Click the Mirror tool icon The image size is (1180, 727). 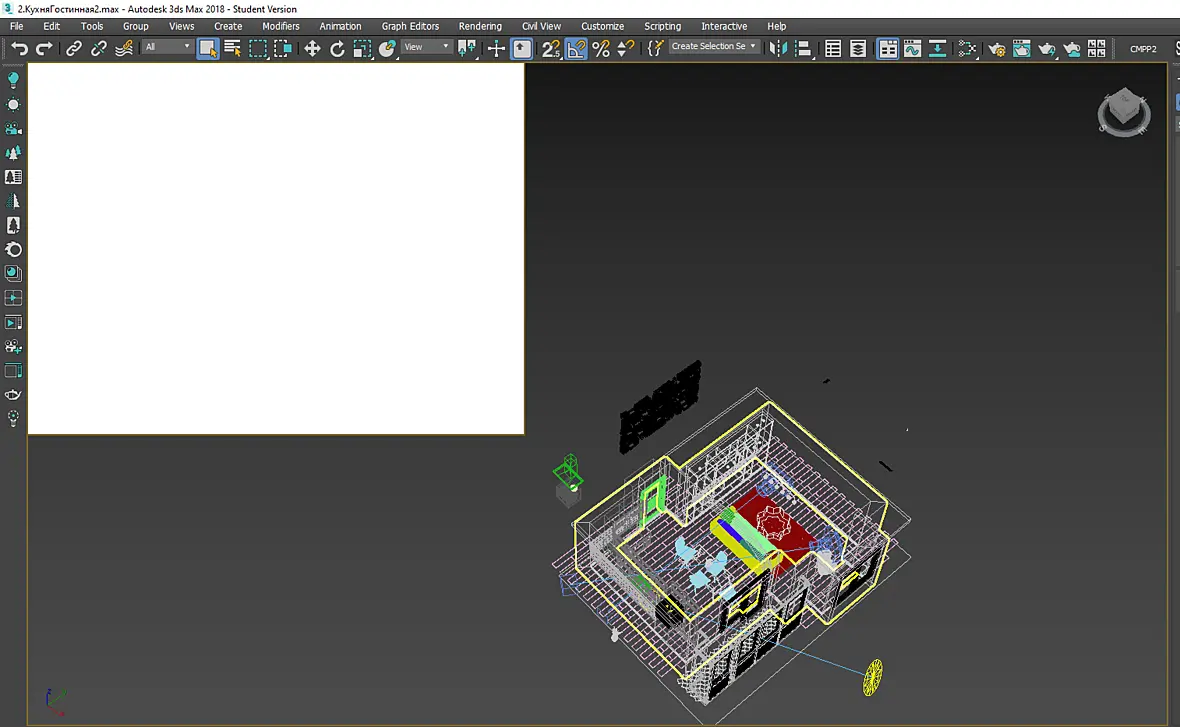click(x=778, y=49)
